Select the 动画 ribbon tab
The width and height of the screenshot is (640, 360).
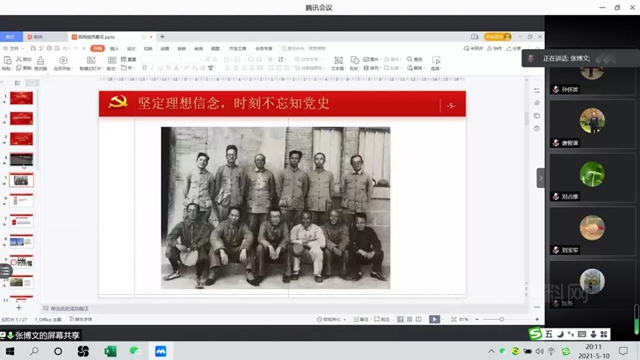(x=164, y=49)
